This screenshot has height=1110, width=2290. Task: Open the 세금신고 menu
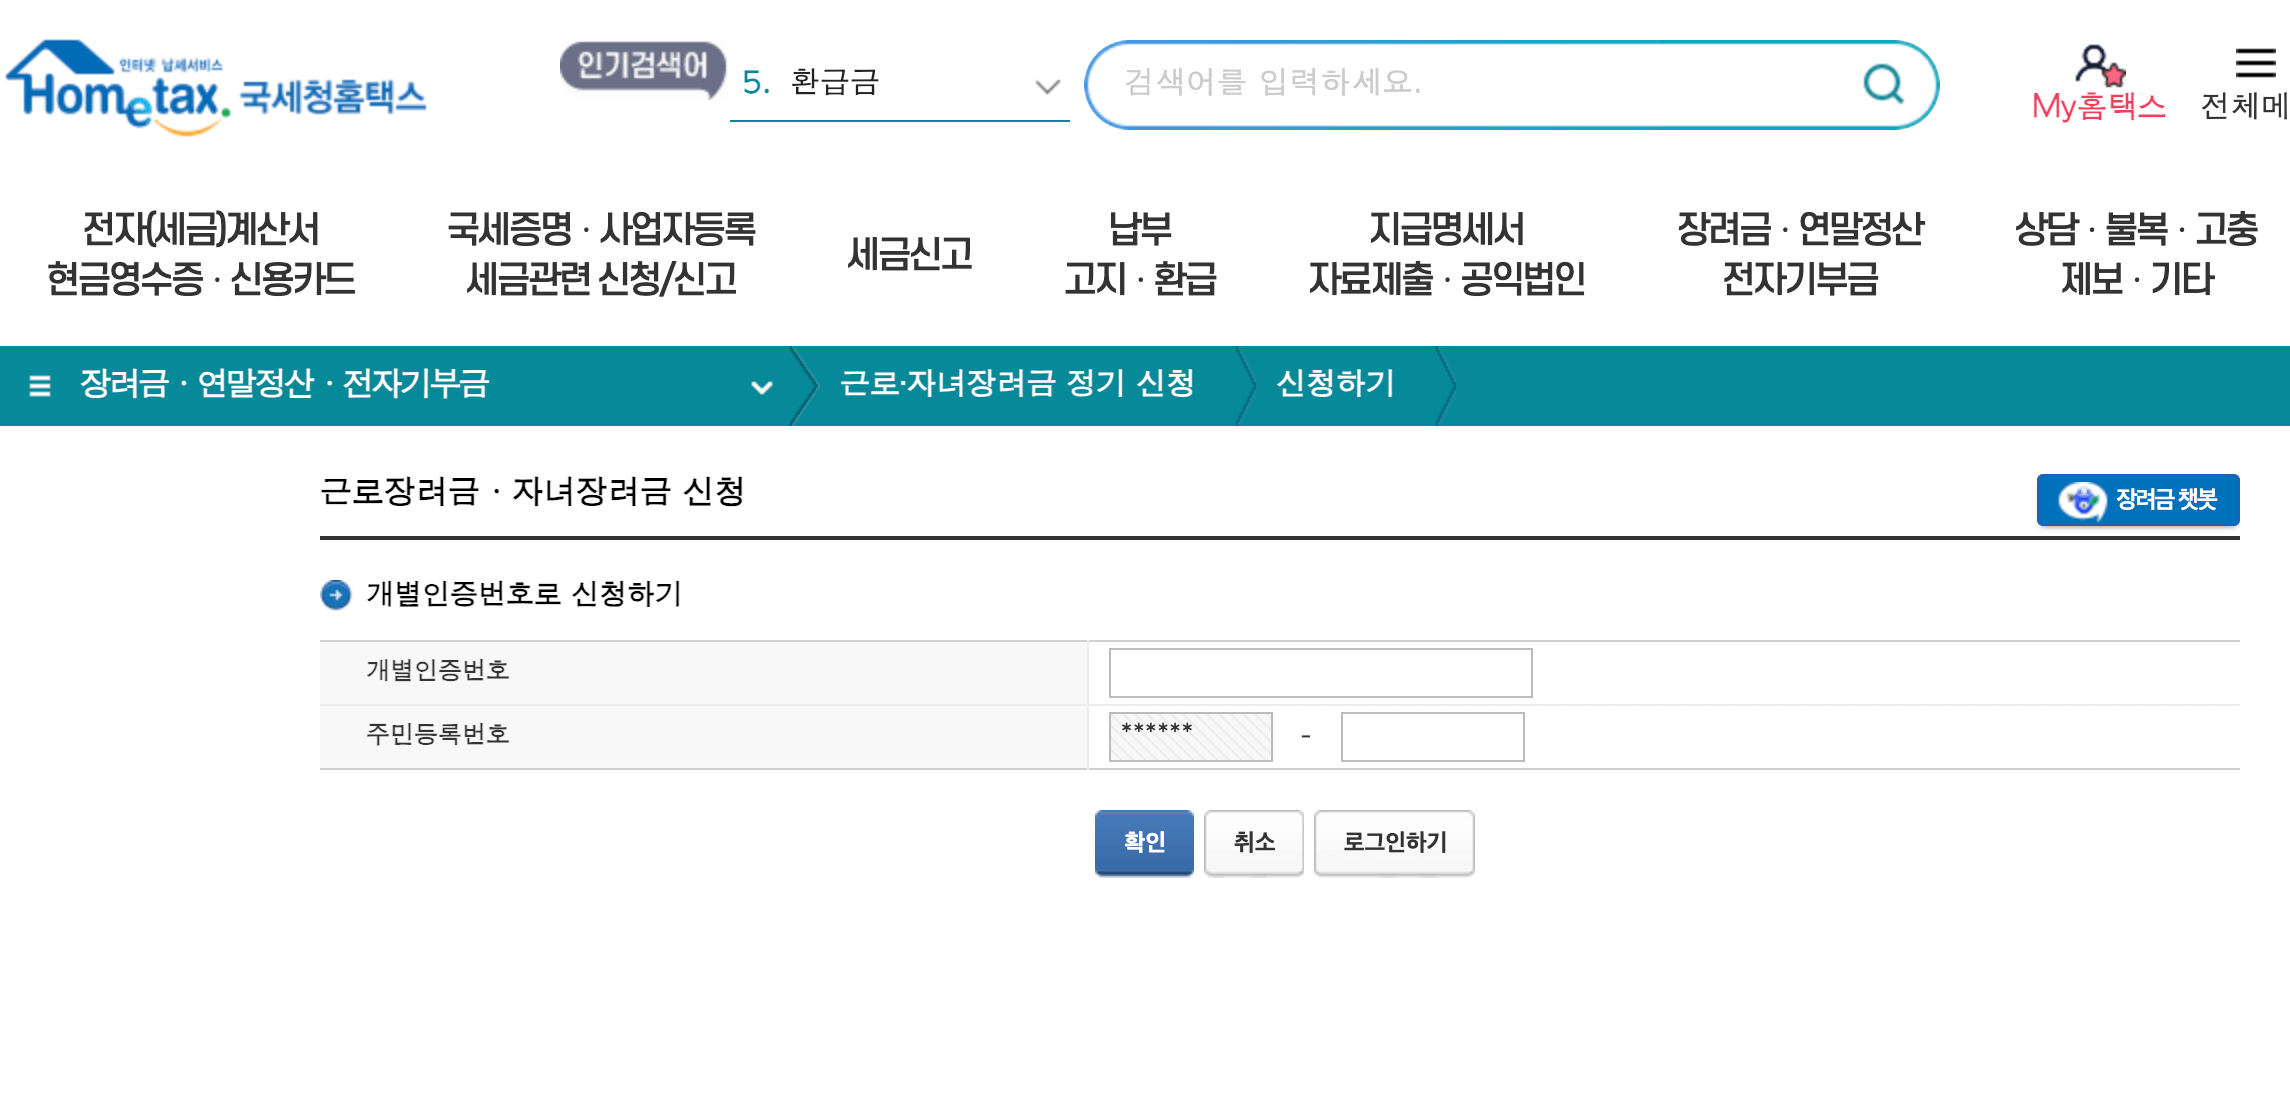[908, 254]
